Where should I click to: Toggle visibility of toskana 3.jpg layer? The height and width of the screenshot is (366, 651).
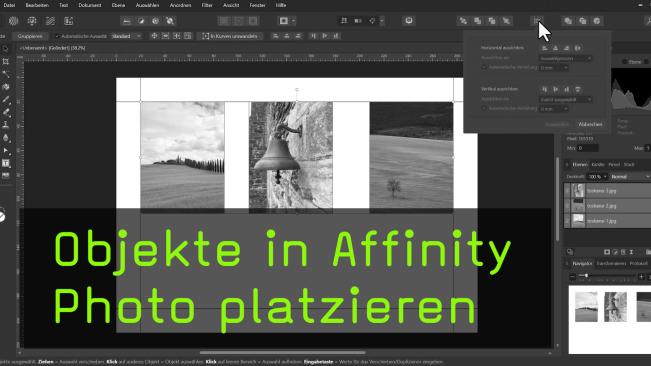[x=567, y=191]
